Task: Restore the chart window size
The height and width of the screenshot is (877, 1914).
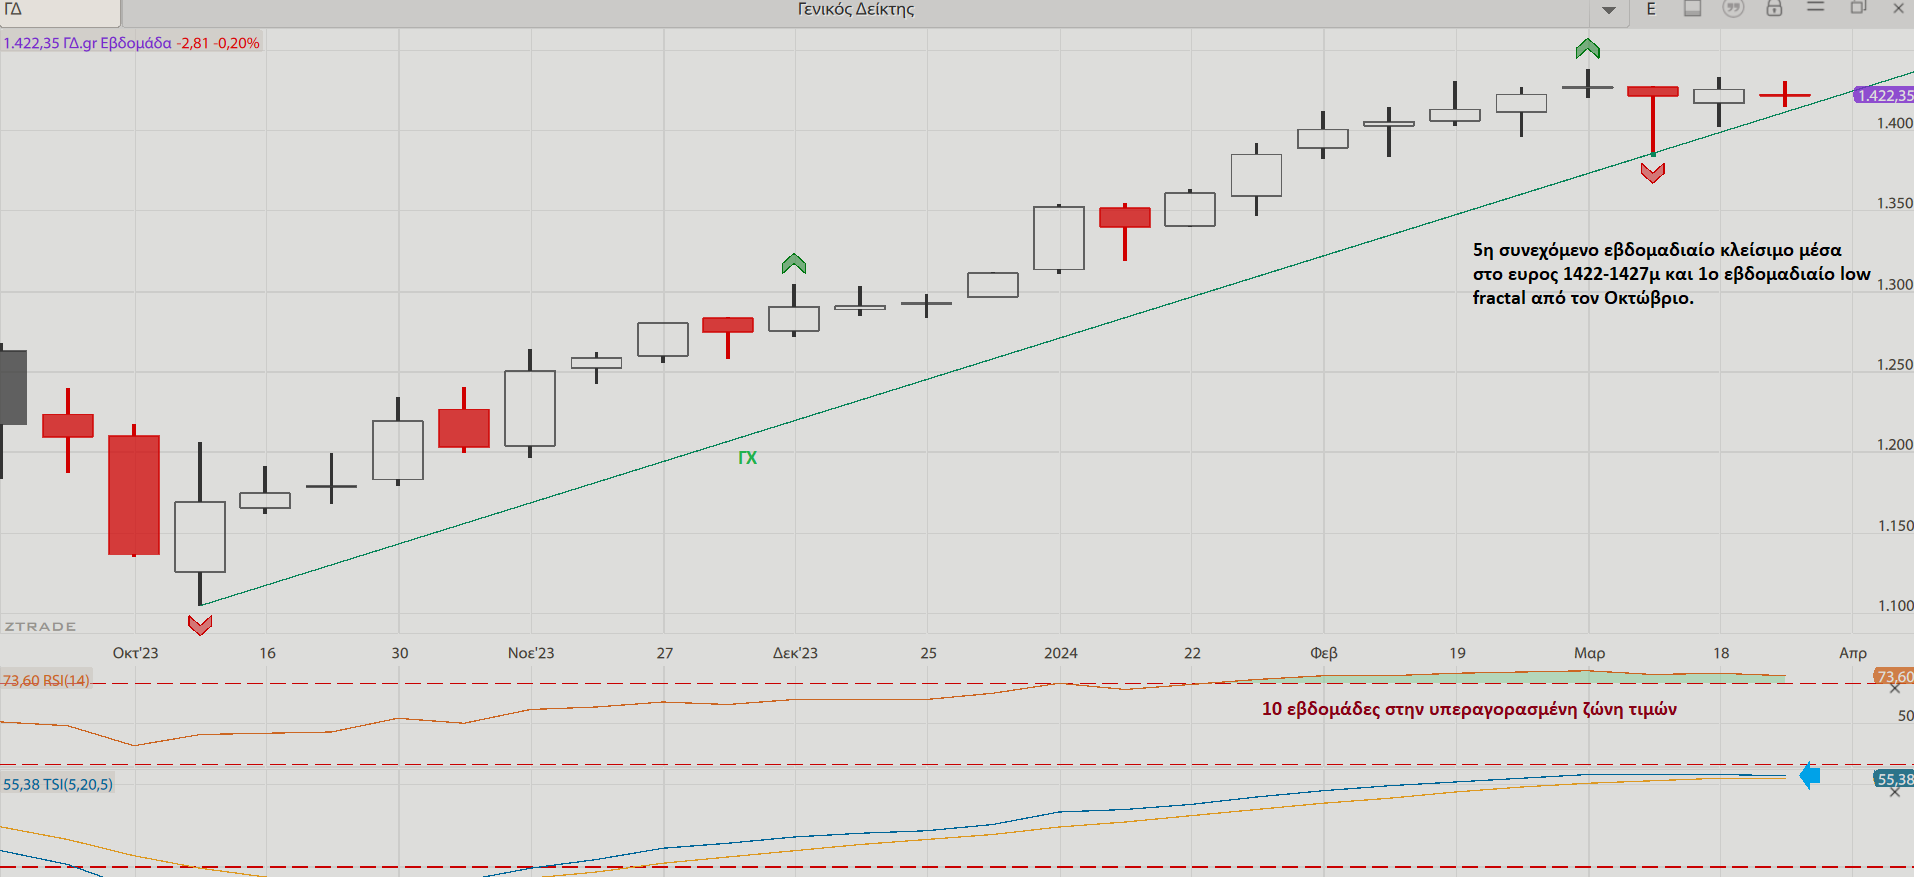Action: pyautogui.click(x=1858, y=7)
